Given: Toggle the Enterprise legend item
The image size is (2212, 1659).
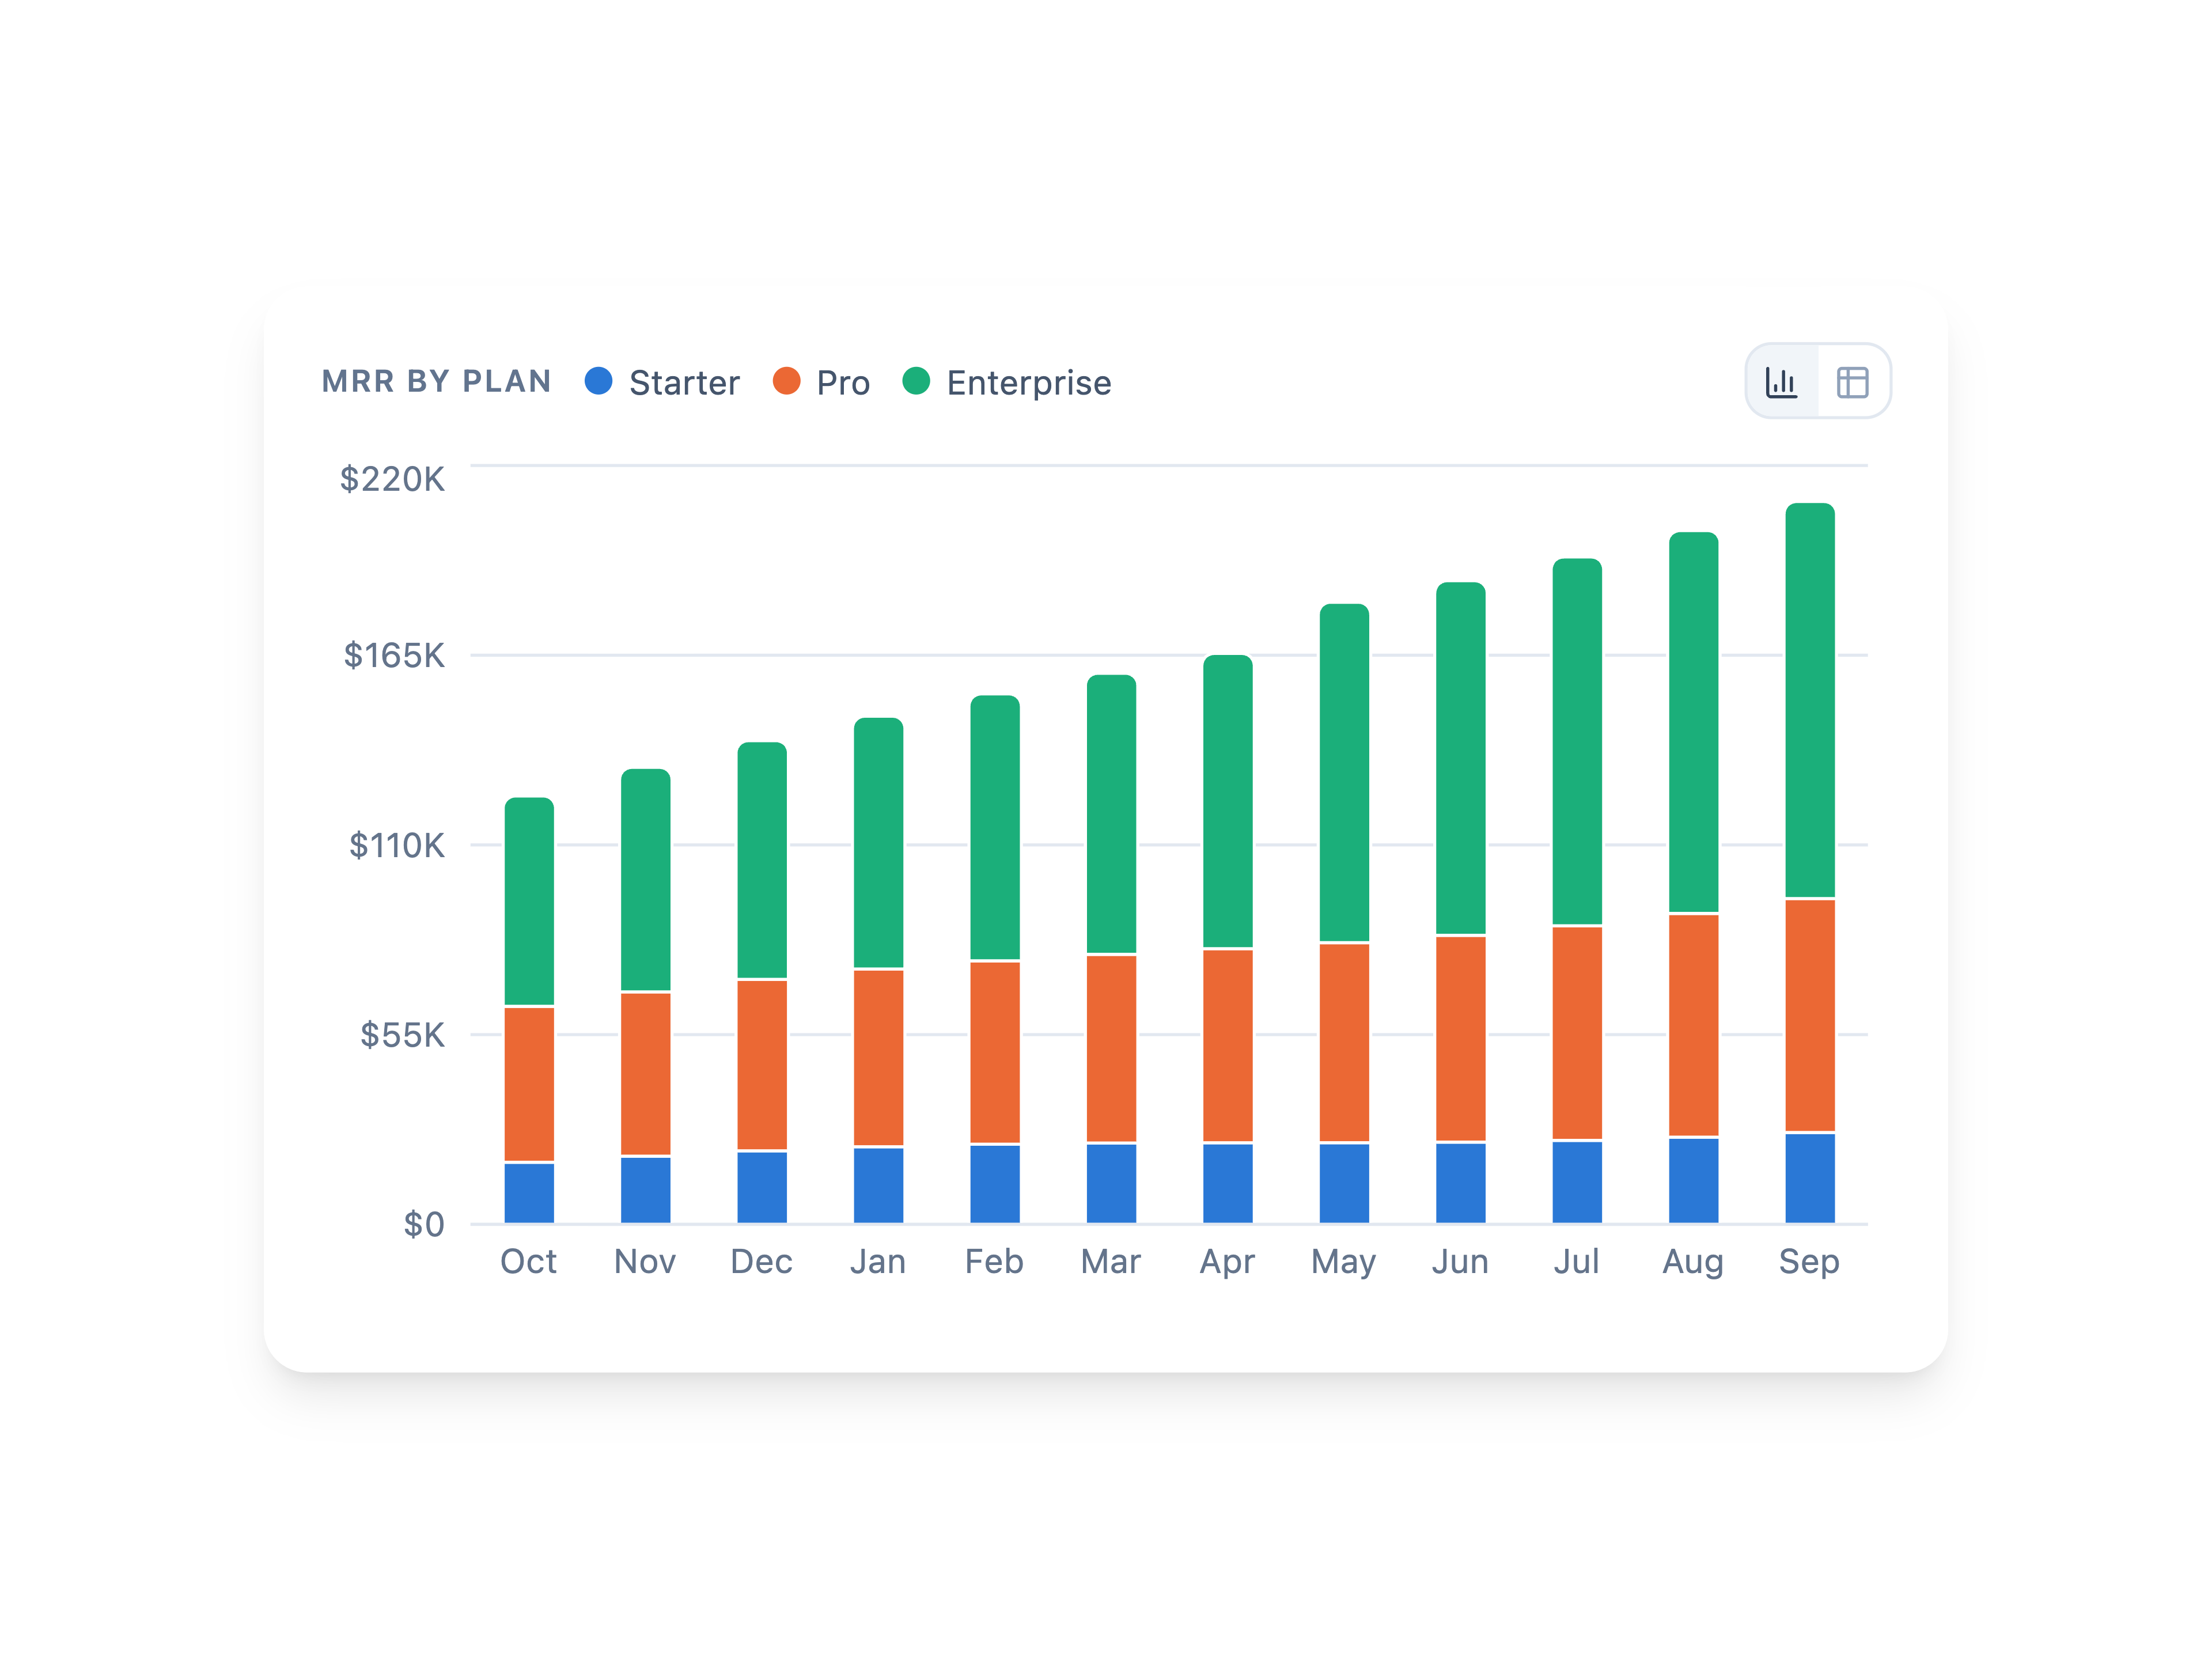Looking at the screenshot, I should tap(1006, 382).
